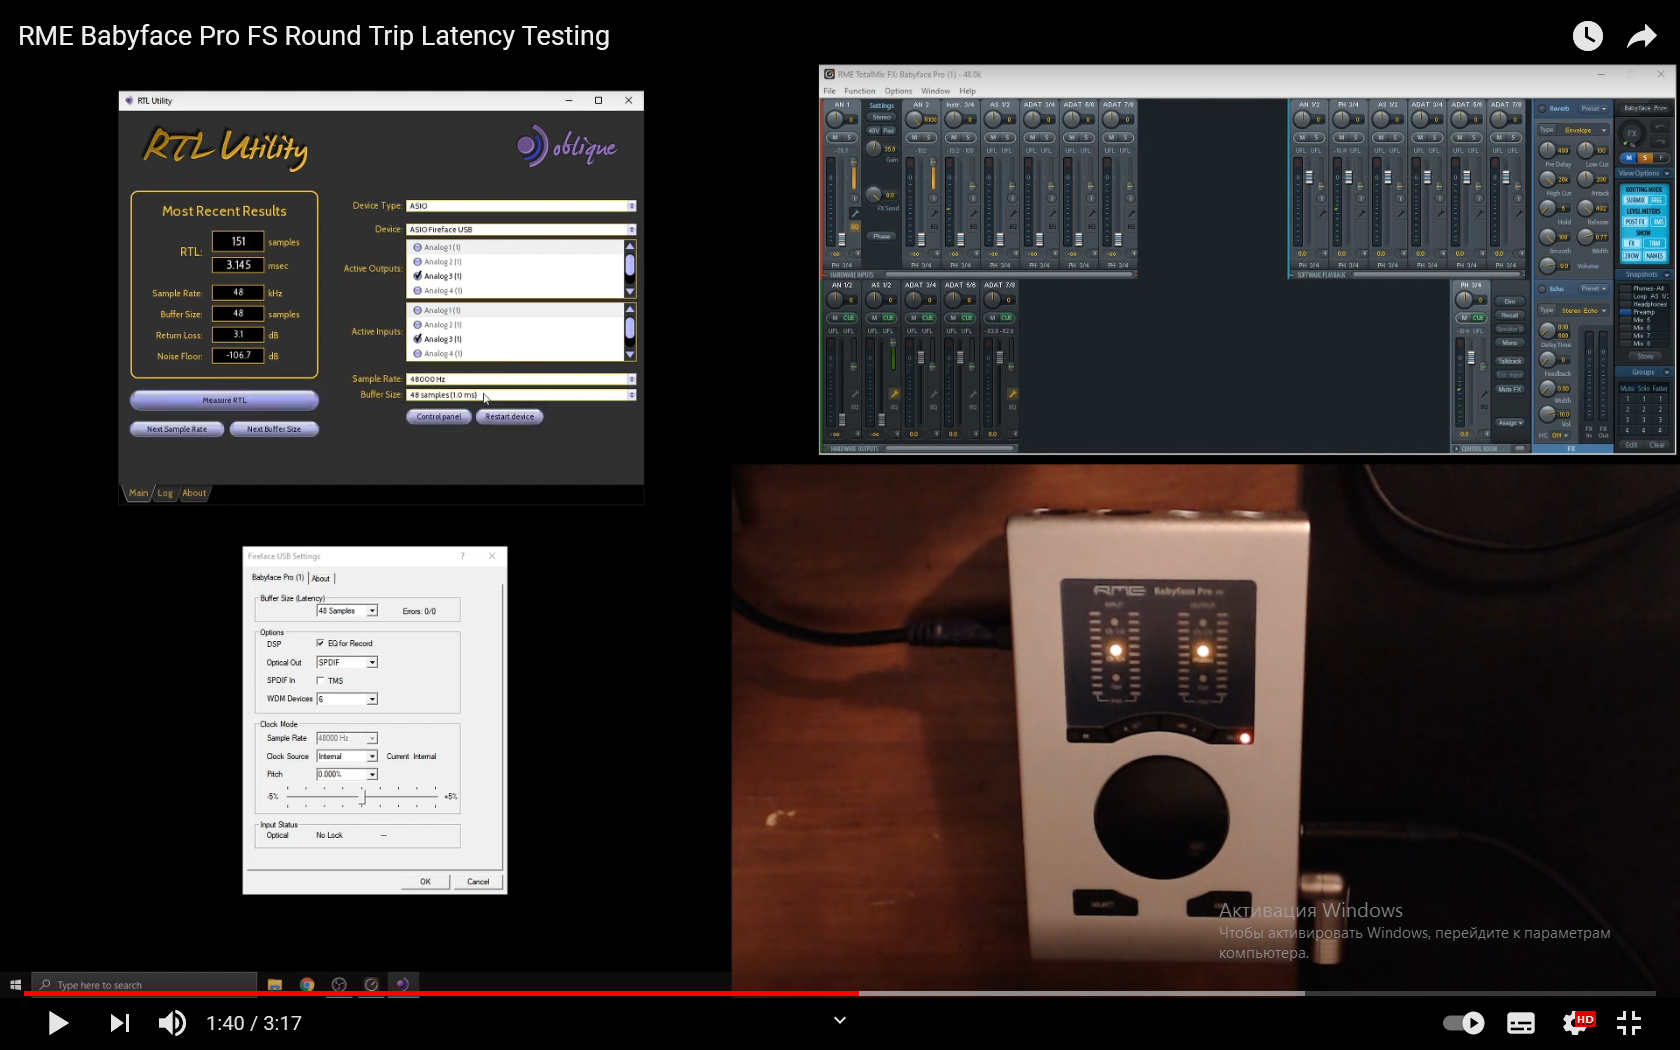The image size is (1680, 1050).
Task: Toggle CUE on AN 1/2 output
Action: click(849, 318)
